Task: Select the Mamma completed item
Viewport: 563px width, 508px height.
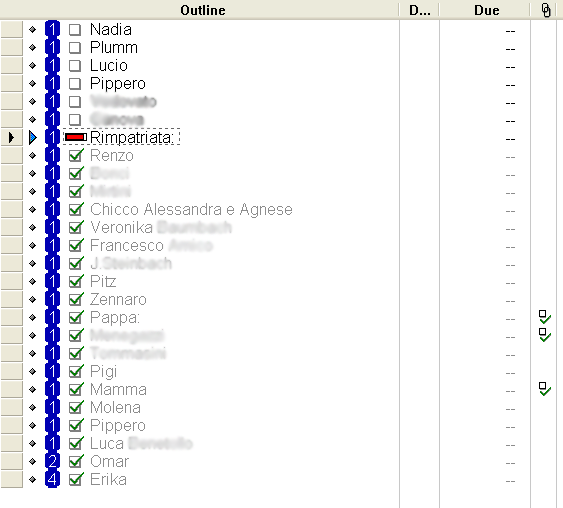Action: coord(118,389)
